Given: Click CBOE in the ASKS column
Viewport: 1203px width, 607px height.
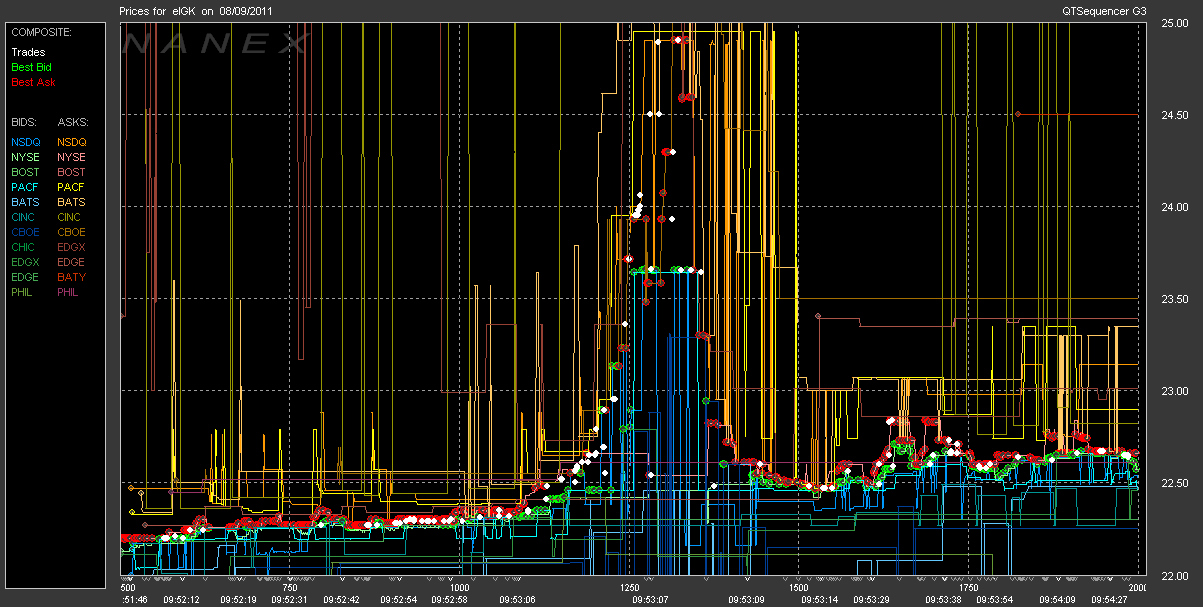Looking at the screenshot, I should click(73, 232).
